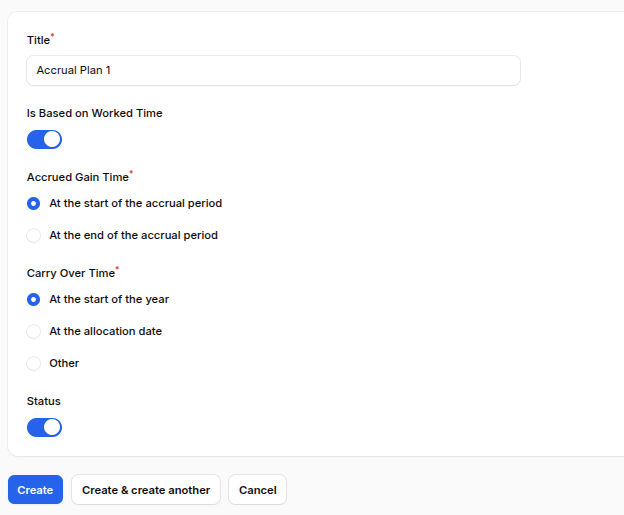Viewport: 624px width, 515px height.
Task: Click the 'At the start of the year' text
Action: 109,299
